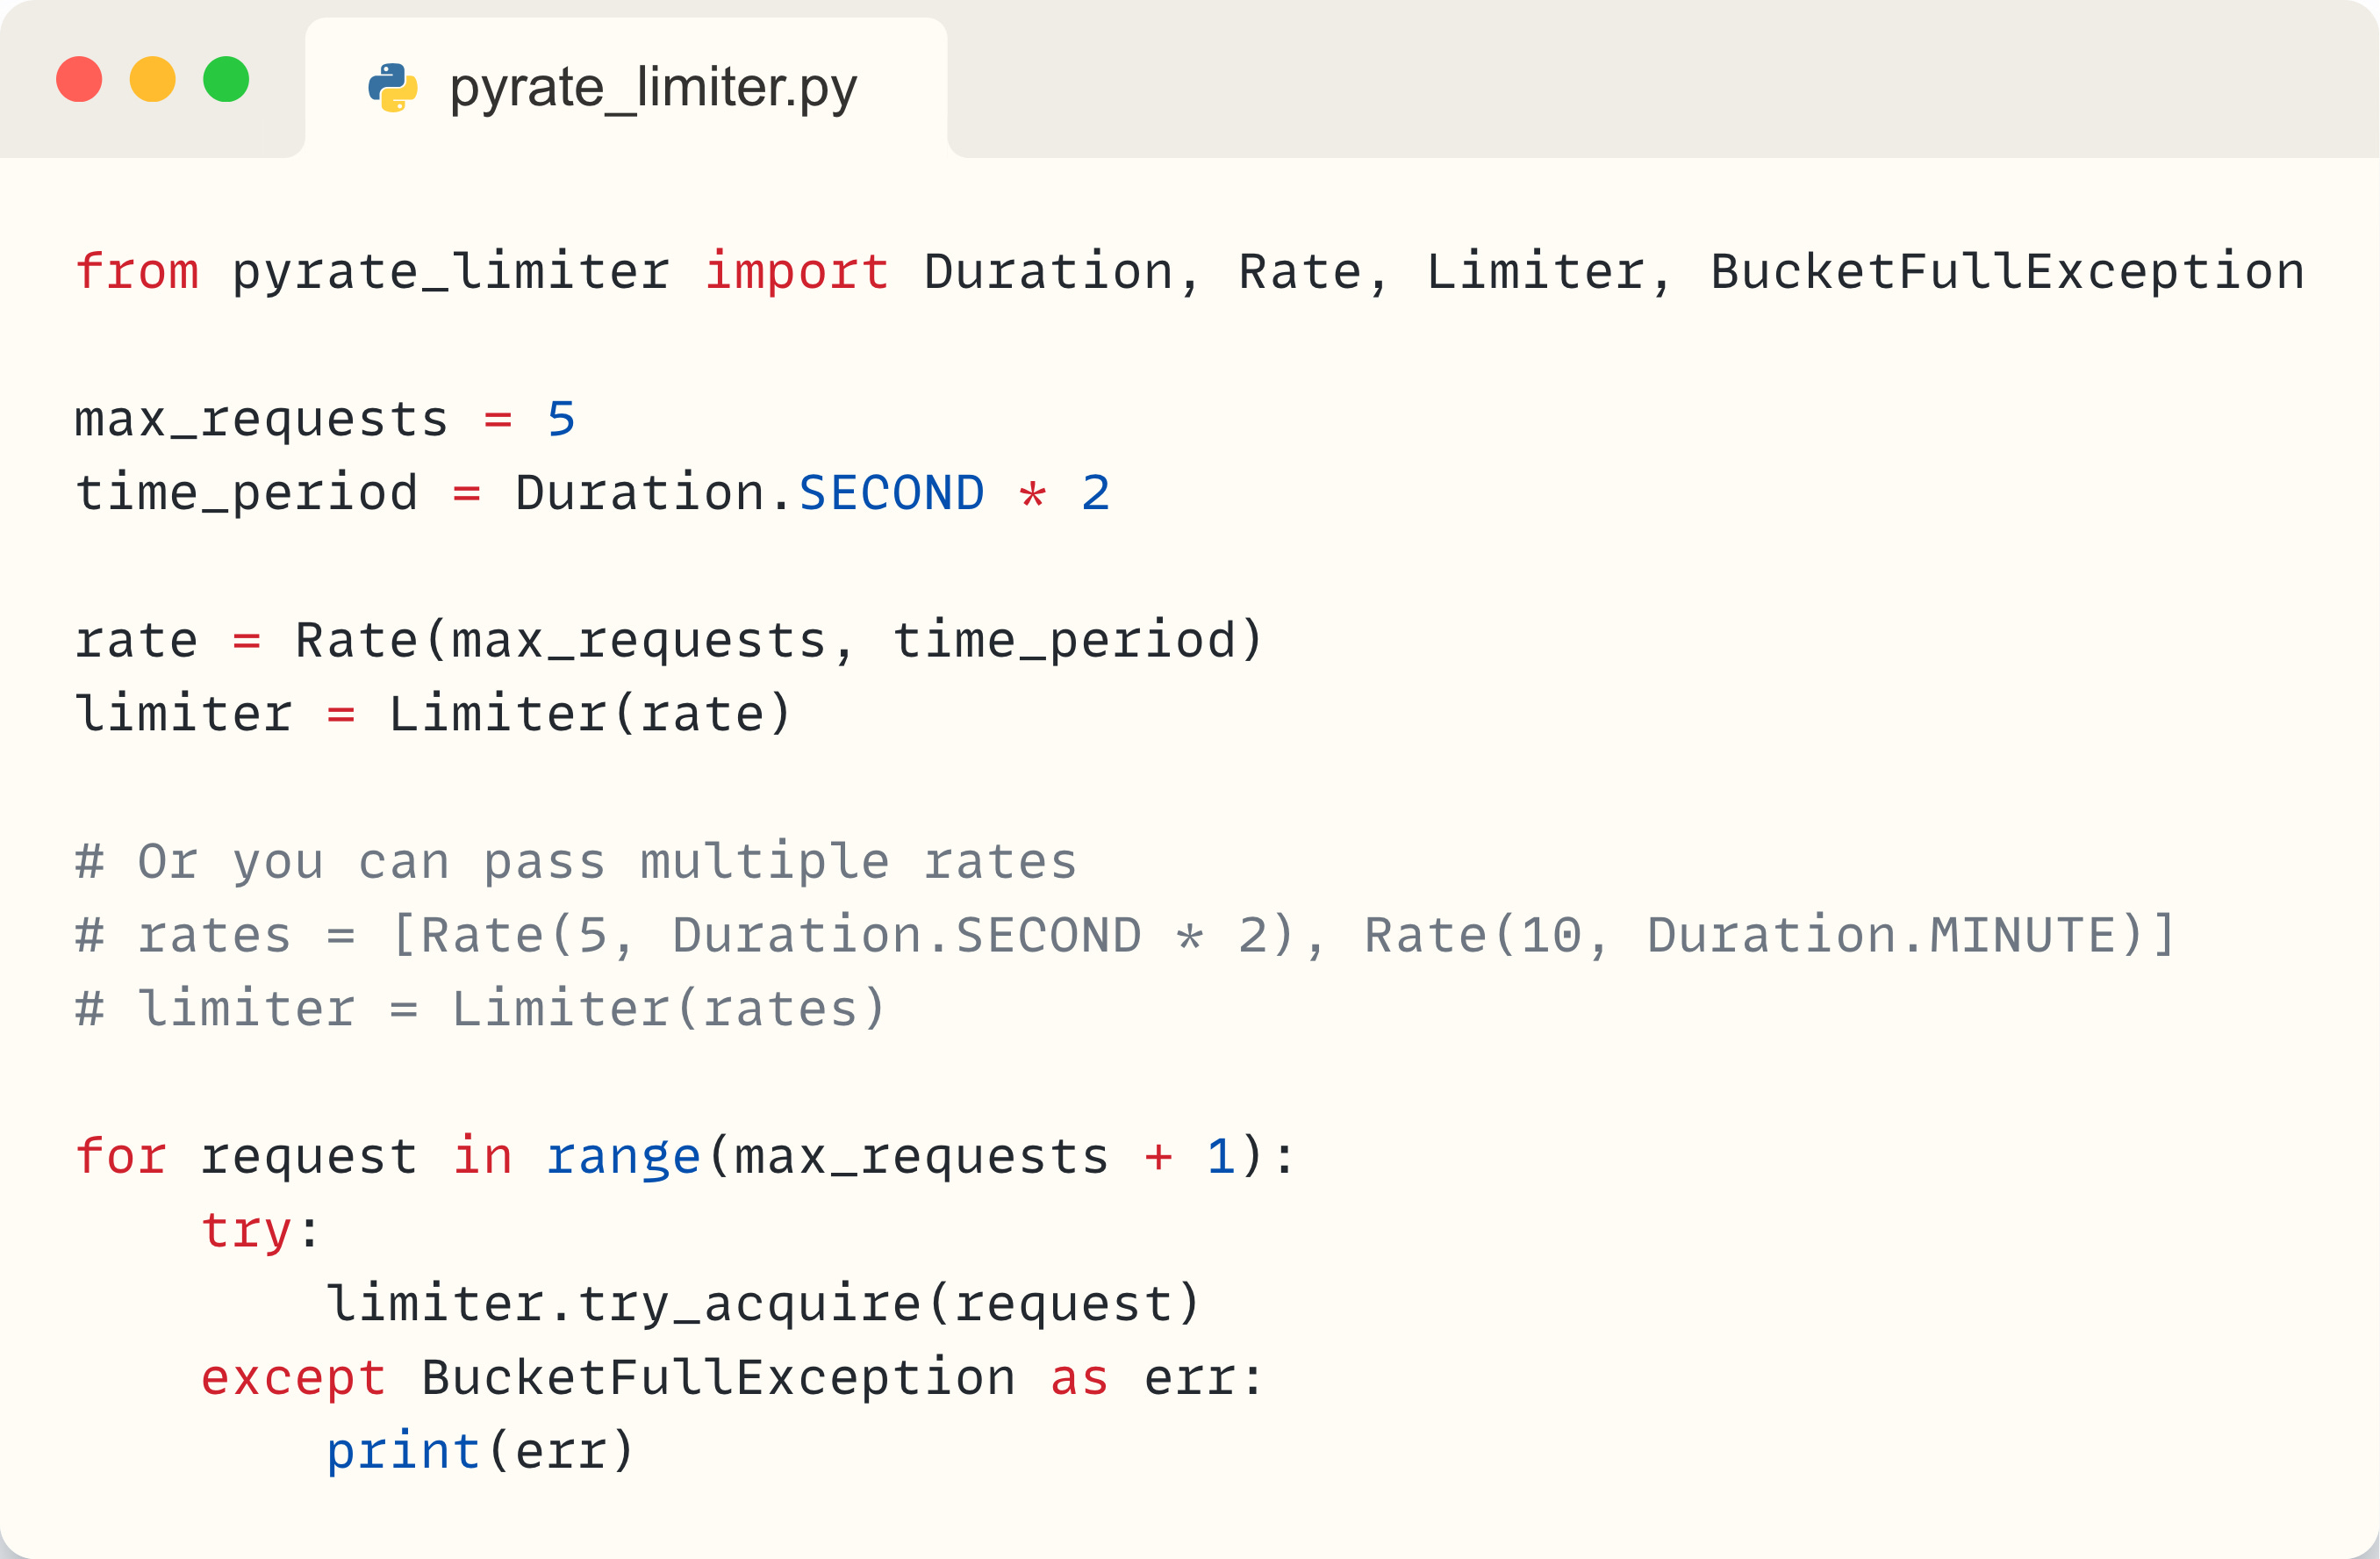
Task: Click 'BucketFullException' in the import line
Action: click(x=2007, y=271)
